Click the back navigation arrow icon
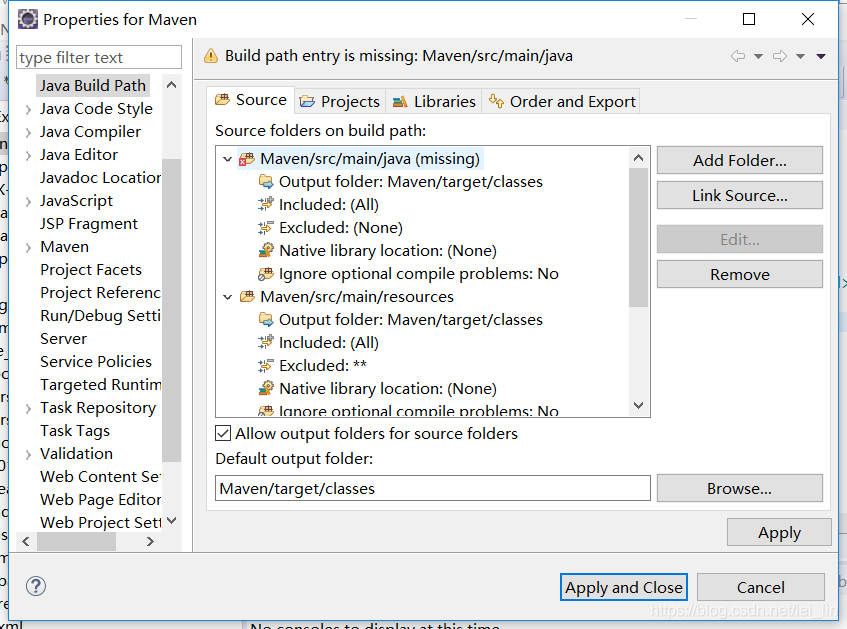Screen dimensions: 847x629 [737, 56]
